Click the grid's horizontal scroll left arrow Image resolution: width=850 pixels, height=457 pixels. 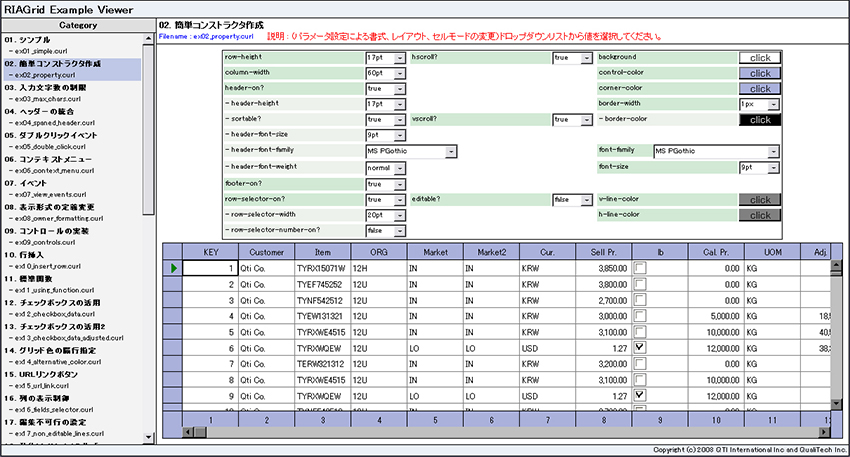[x=186, y=431]
